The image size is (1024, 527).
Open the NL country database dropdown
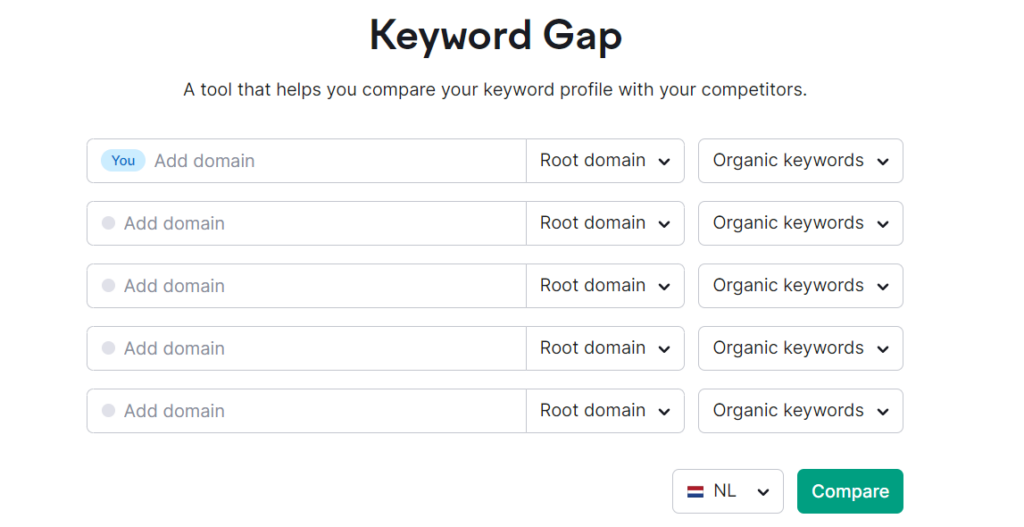pyautogui.click(x=727, y=492)
